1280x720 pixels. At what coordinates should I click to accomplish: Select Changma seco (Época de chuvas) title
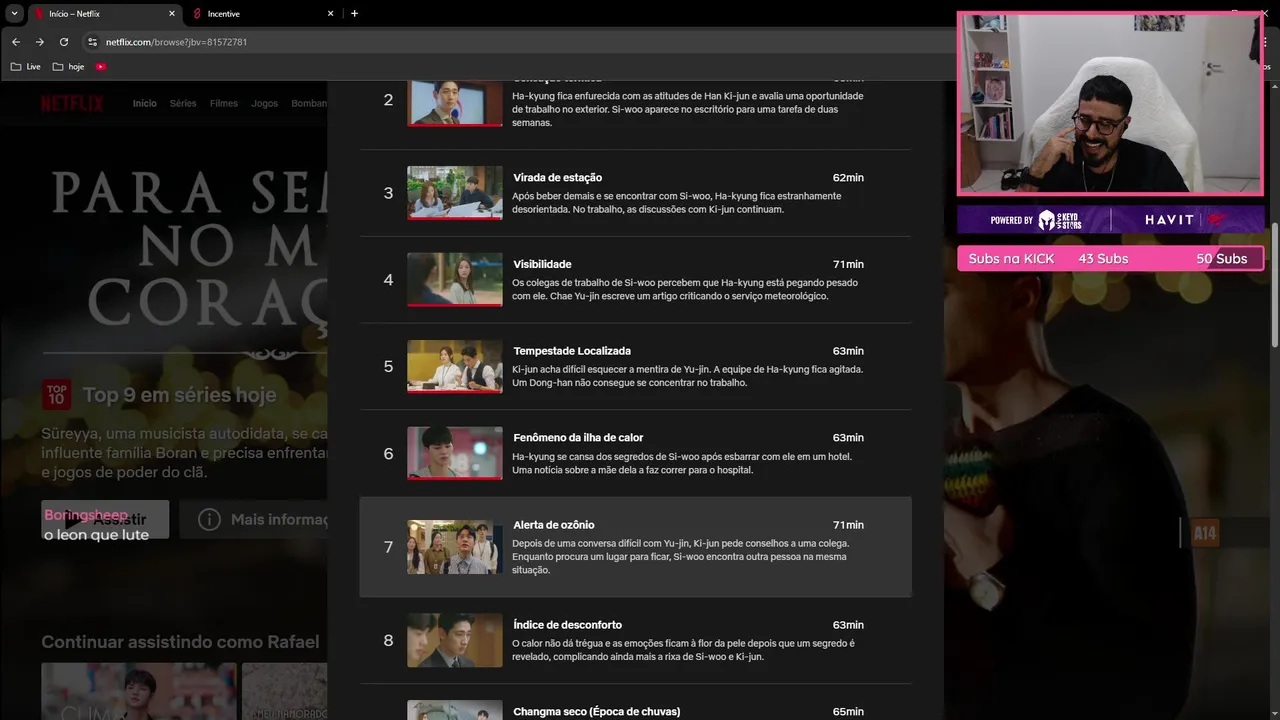597,712
